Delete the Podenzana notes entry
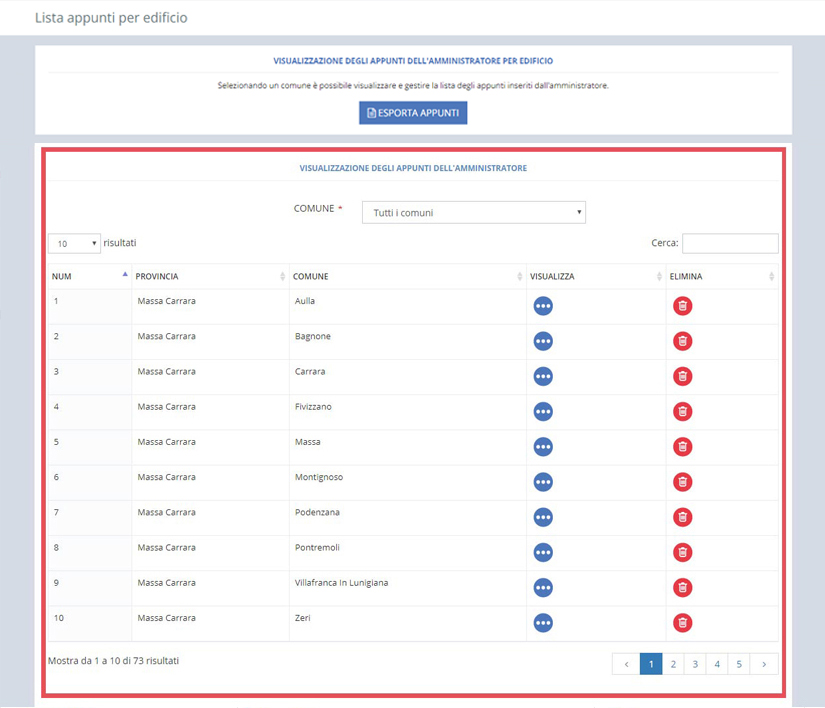 [x=682, y=518]
